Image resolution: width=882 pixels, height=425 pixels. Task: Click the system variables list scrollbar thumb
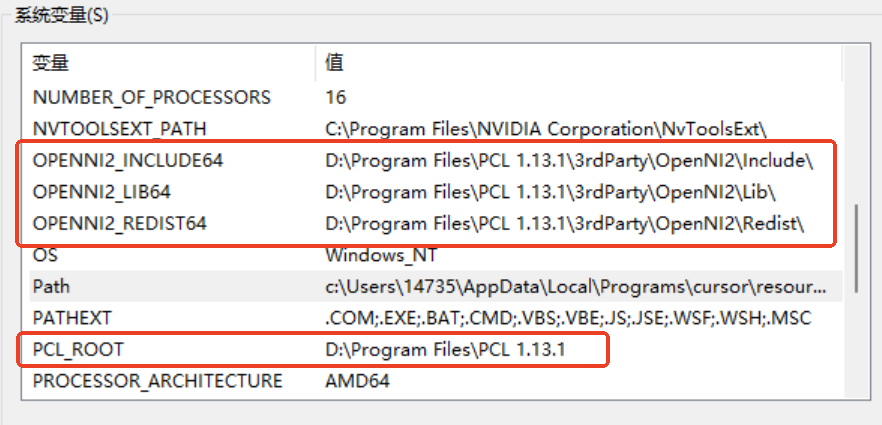[x=856, y=248]
